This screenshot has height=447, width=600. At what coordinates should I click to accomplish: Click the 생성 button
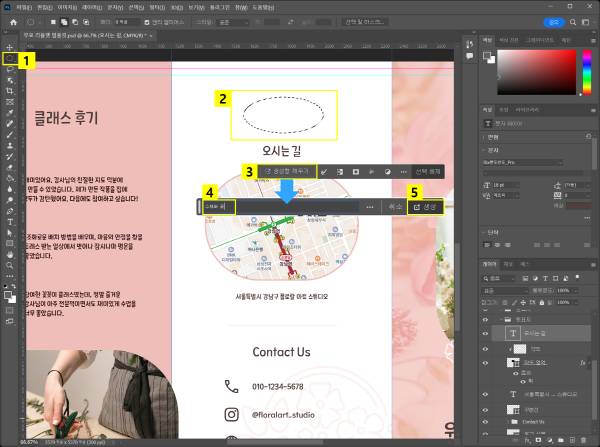coord(425,206)
